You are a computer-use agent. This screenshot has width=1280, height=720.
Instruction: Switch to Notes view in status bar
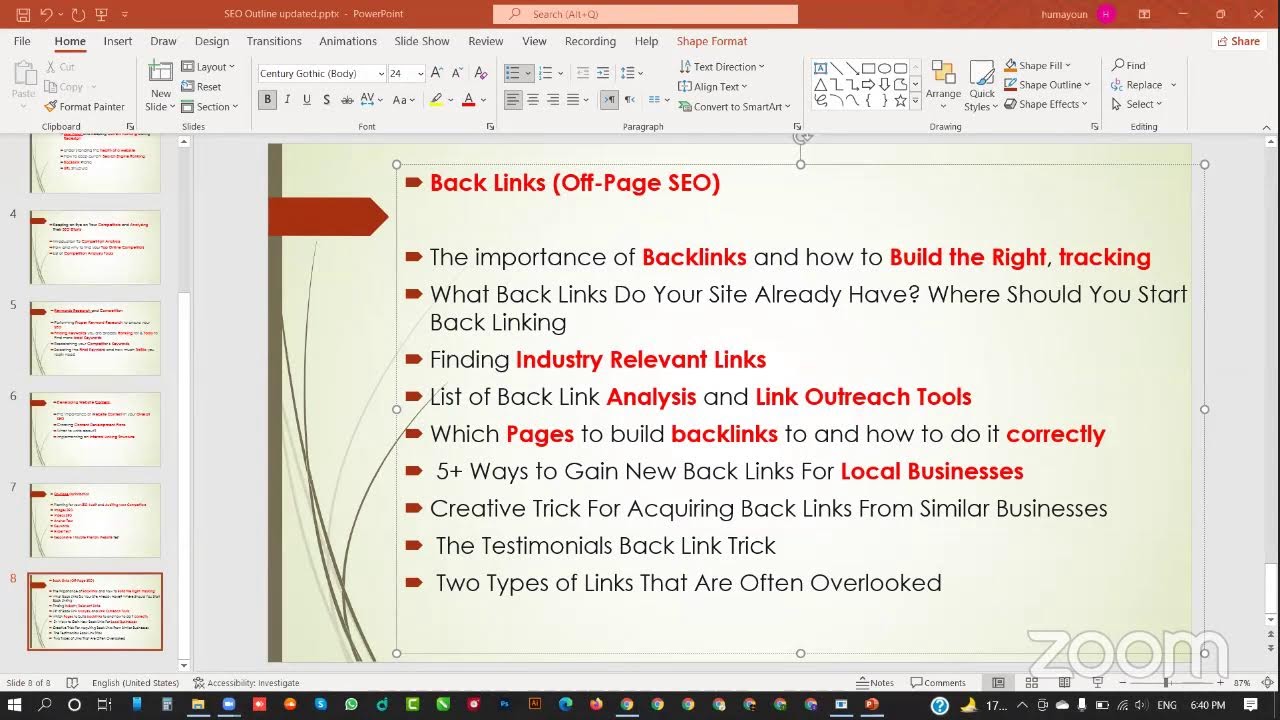click(875, 682)
